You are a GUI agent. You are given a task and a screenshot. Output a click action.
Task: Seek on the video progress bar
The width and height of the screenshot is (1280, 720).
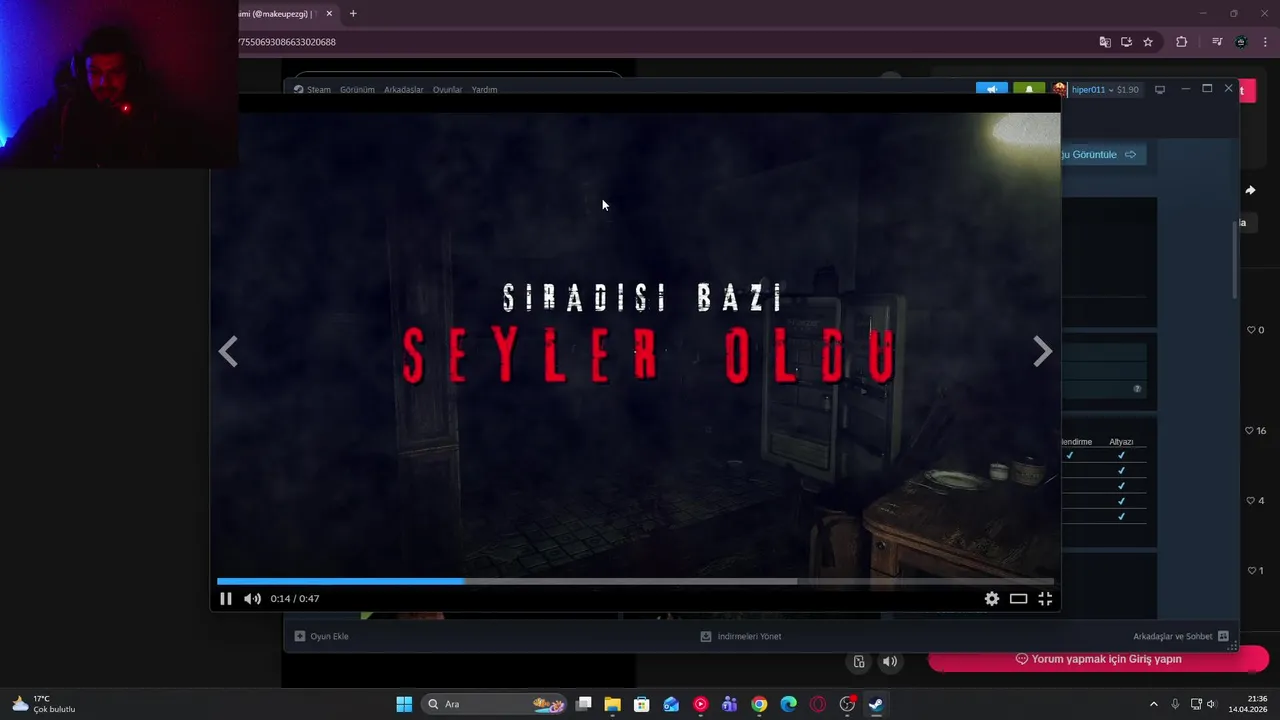click(x=636, y=581)
